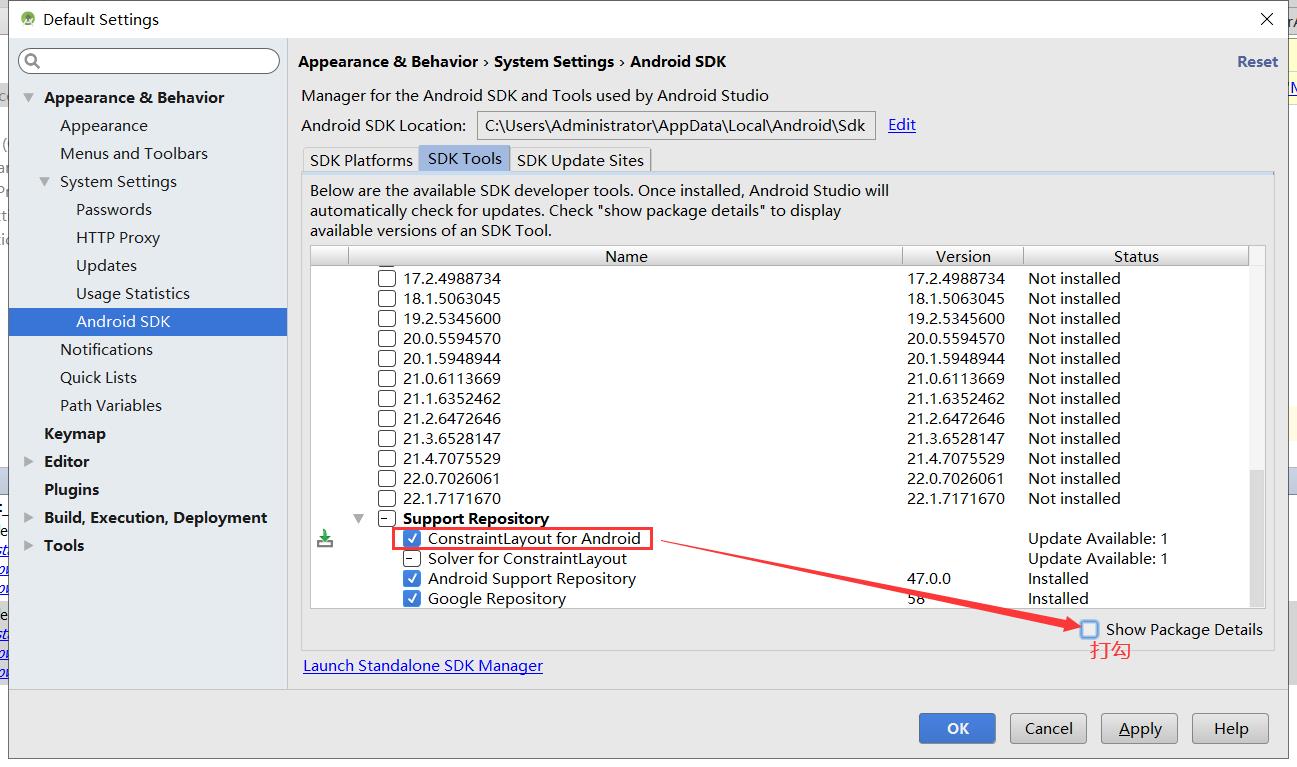Enable Show Package Details checkbox
This screenshot has width=1297, height=767.
(x=1090, y=629)
